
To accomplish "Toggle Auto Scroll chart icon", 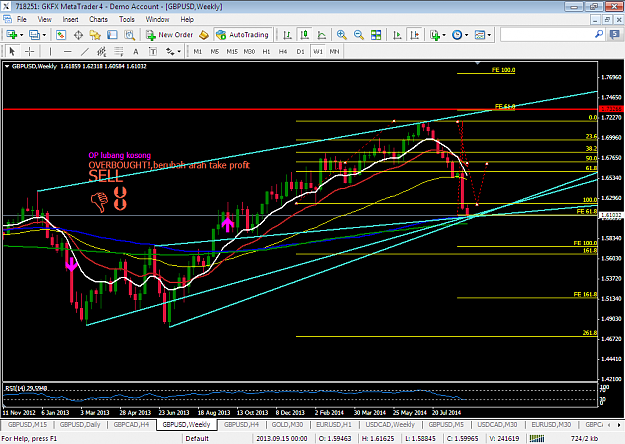I will coord(397,35).
